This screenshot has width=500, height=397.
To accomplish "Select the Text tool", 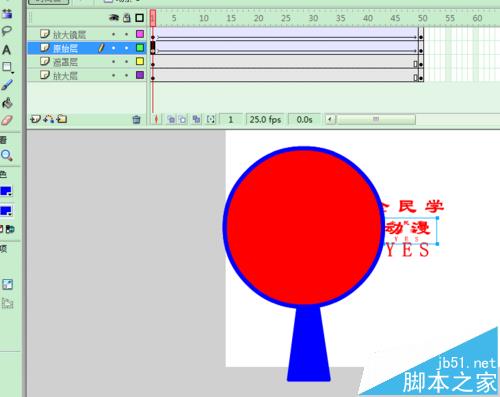I will click(6, 50).
